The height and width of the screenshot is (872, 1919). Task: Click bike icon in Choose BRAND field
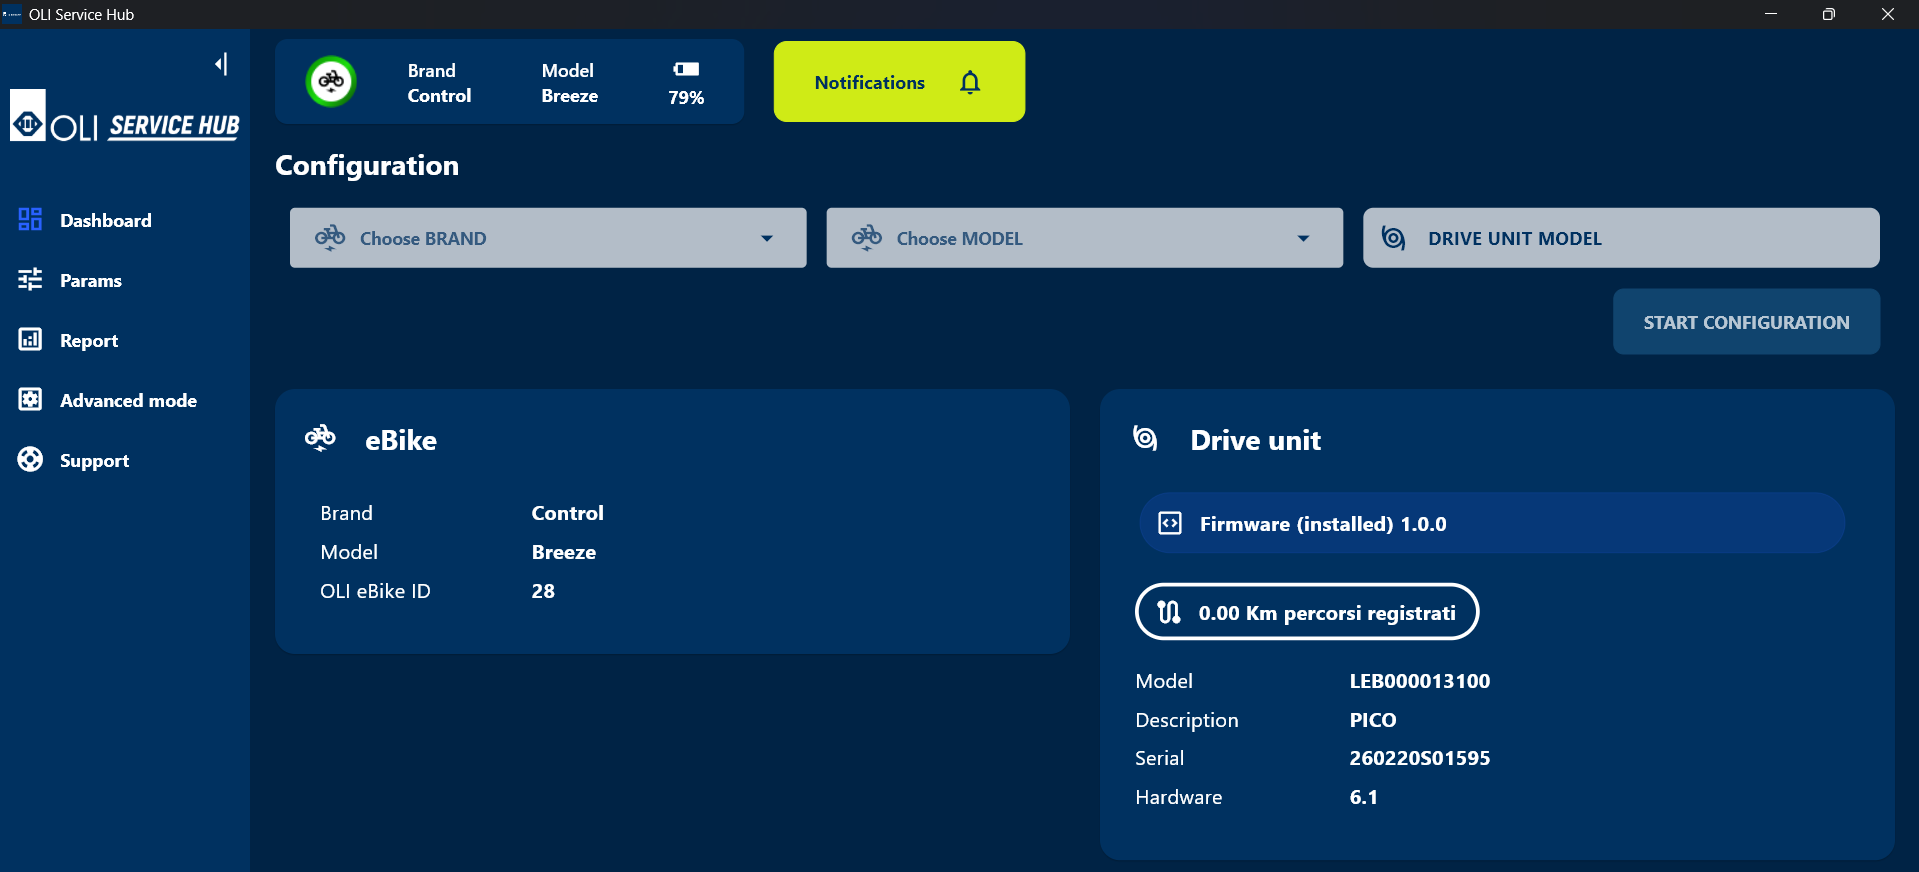pyautogui.click(x=330, y=237)
